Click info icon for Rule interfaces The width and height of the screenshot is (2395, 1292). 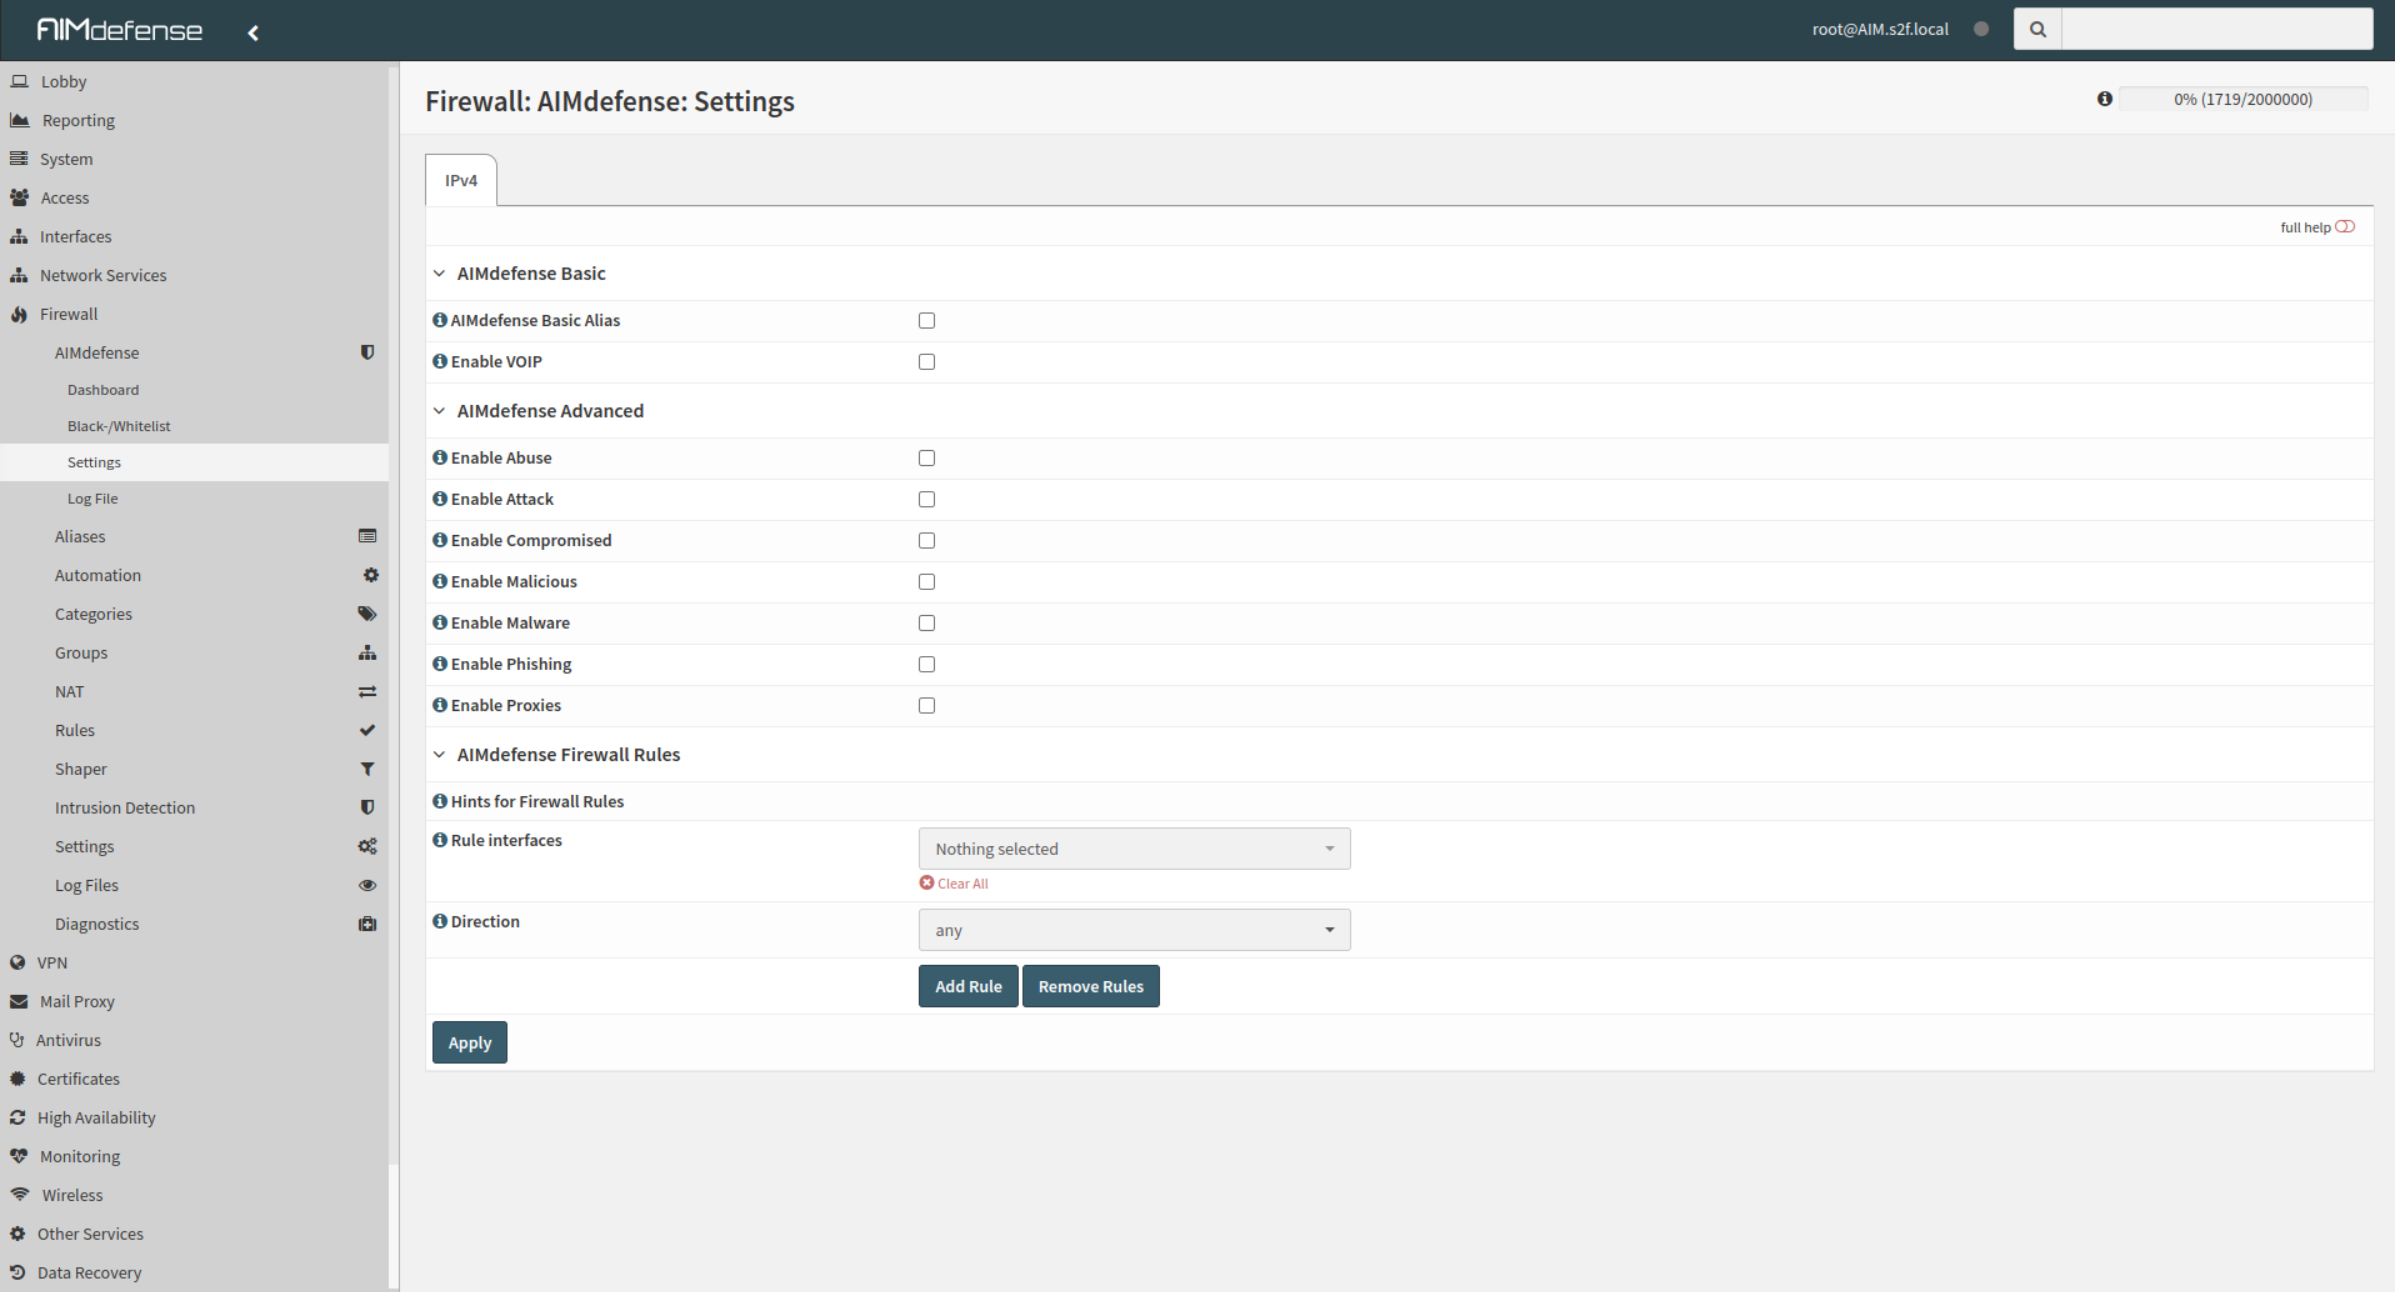439,840
